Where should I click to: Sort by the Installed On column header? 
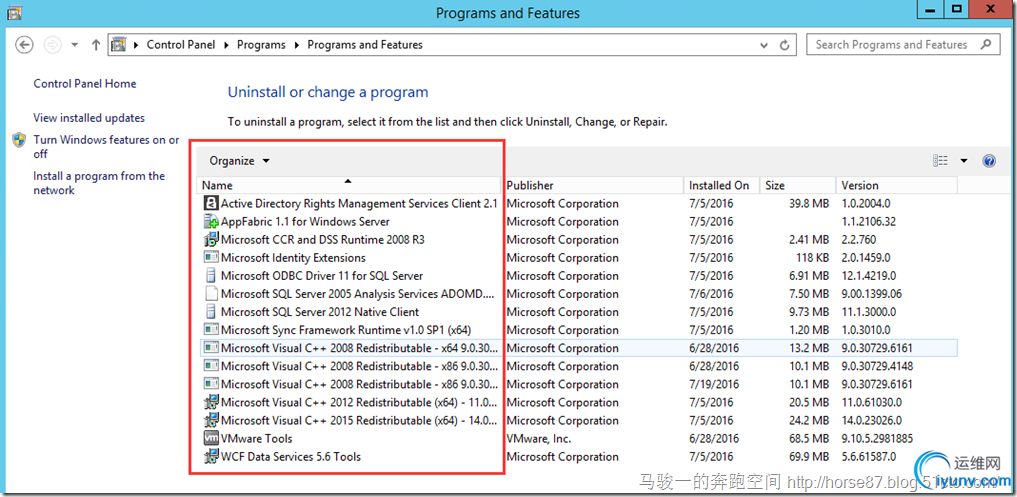[x=722, y=186]
